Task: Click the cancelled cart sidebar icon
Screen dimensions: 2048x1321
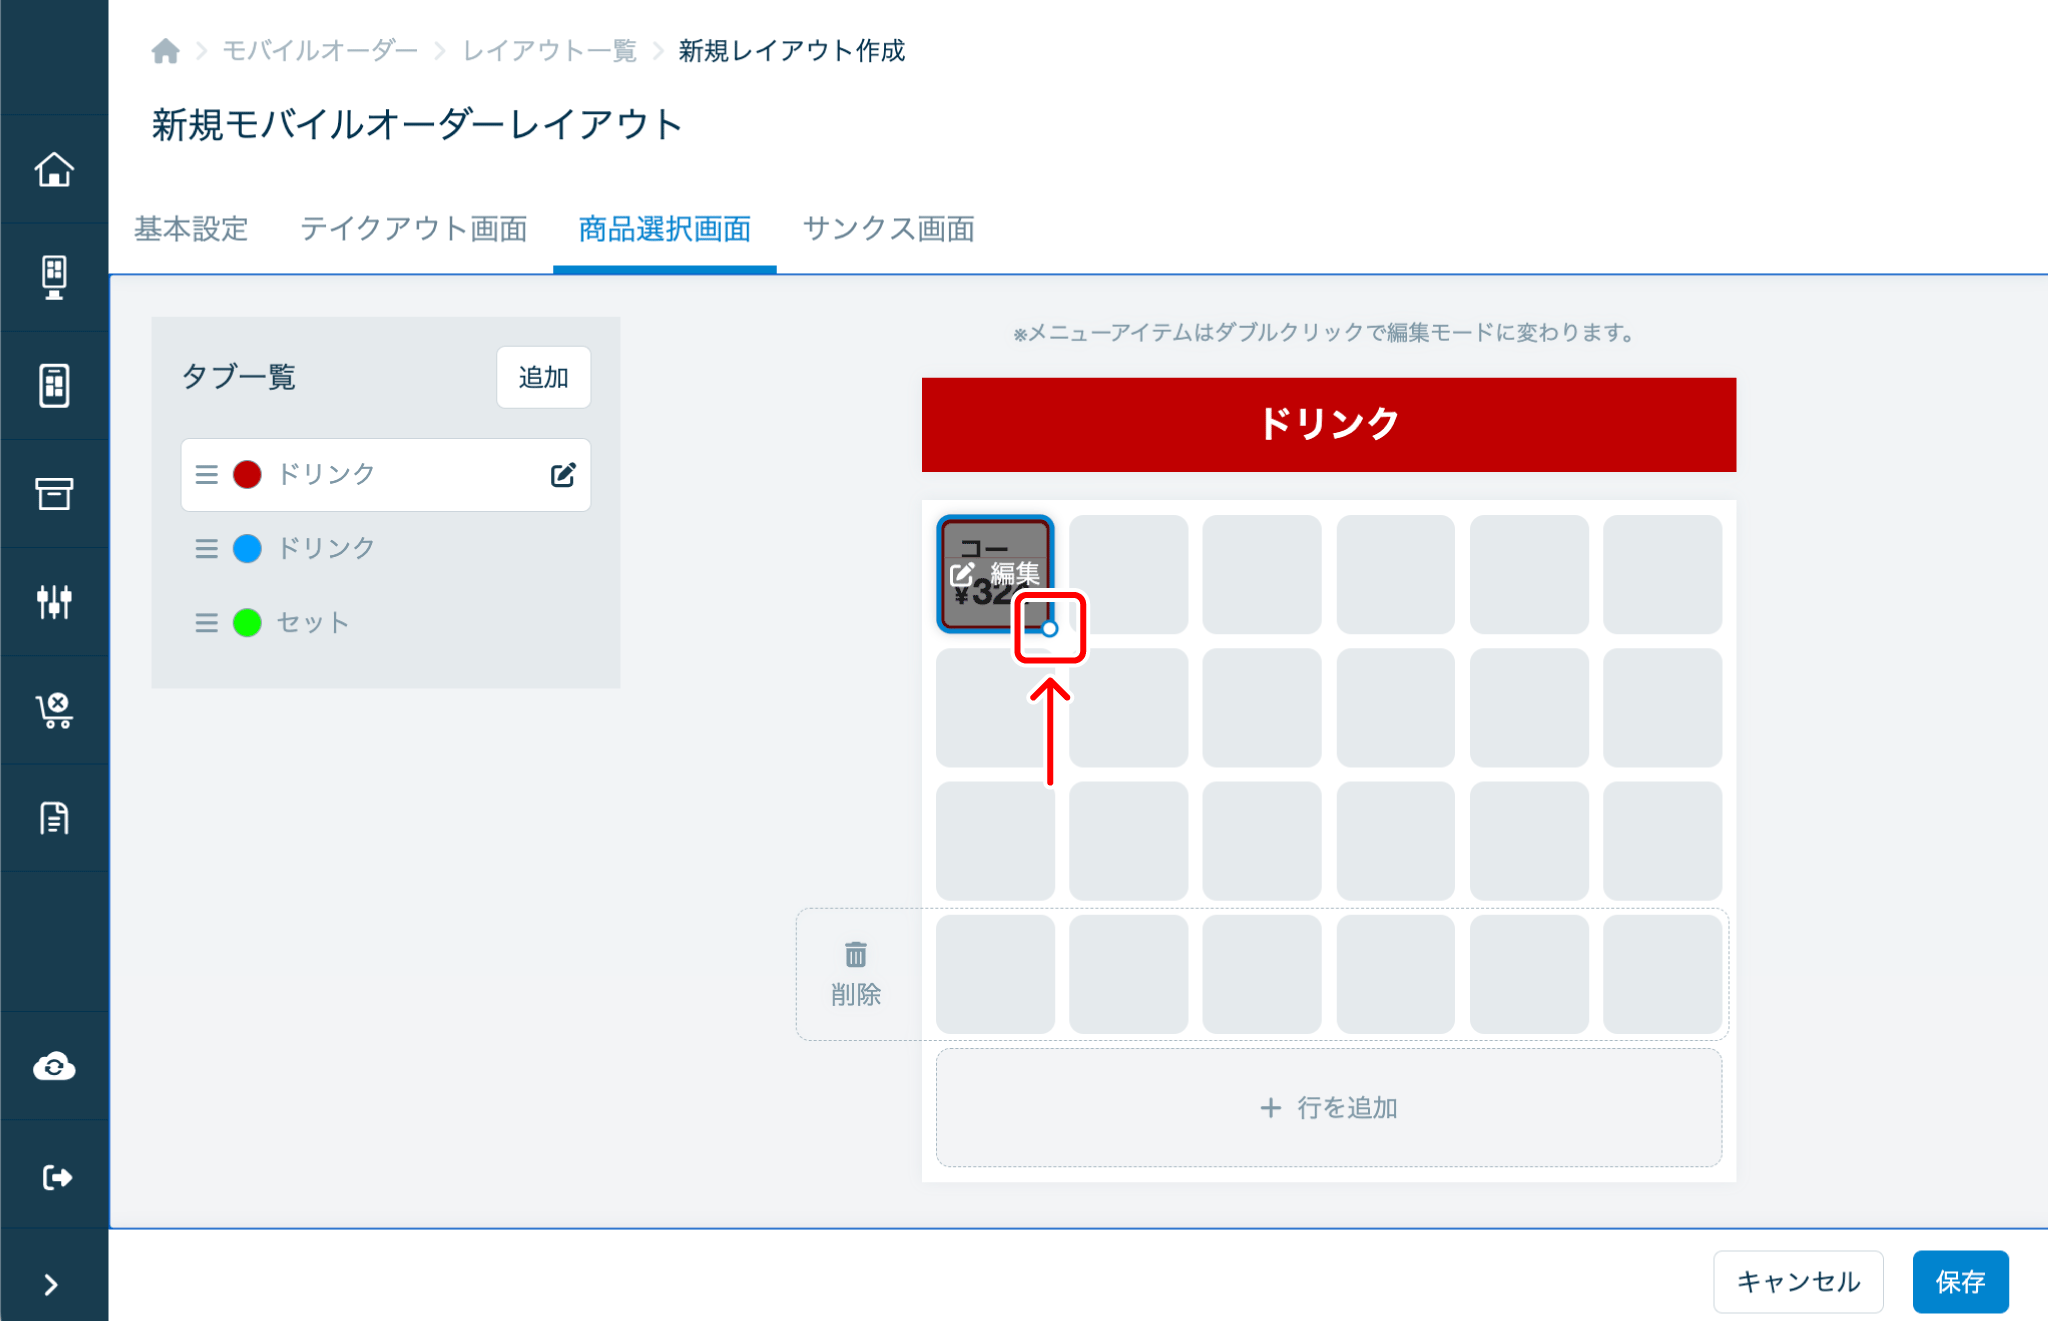Action: 54,710
